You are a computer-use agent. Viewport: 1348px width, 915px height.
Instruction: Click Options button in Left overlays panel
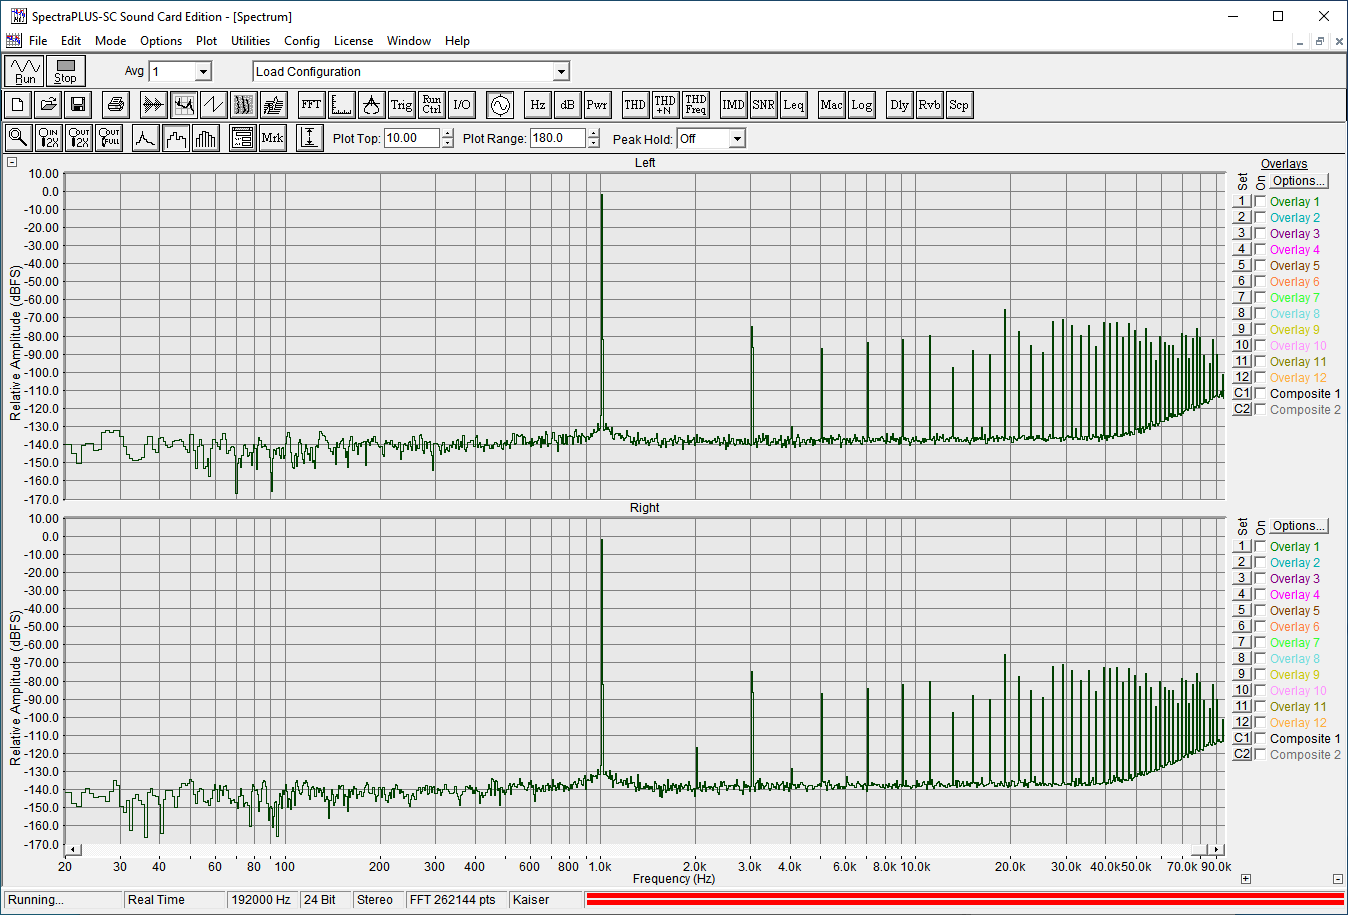[x=1299, y=181]
